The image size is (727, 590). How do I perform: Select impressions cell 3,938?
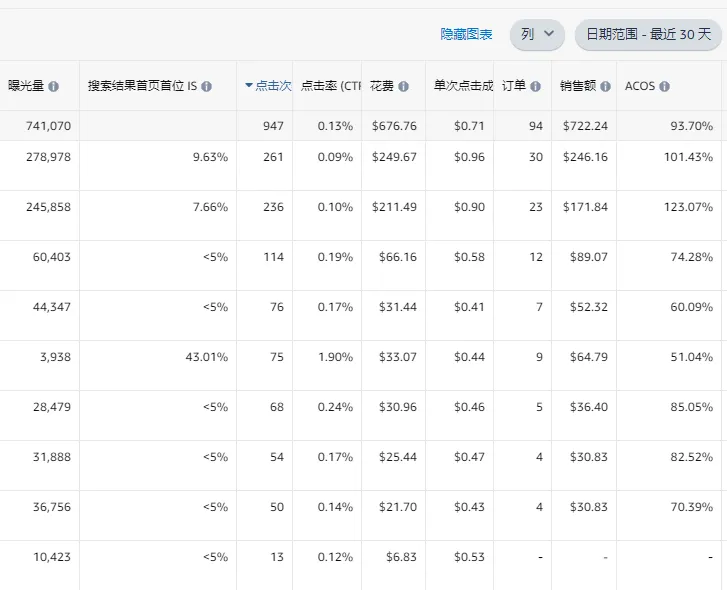click(56, 357)
